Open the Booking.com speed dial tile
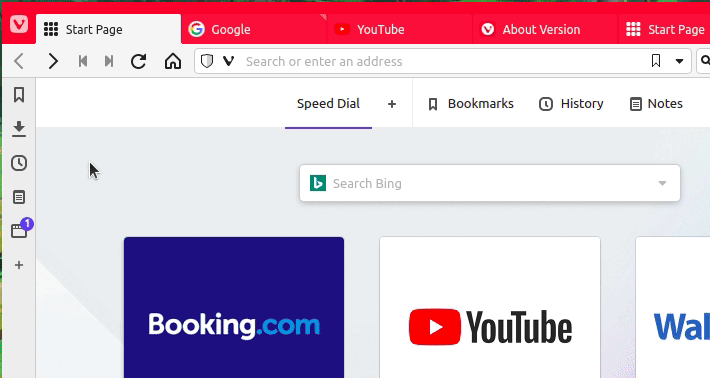The image size is (710, 378). click(234, 307)
